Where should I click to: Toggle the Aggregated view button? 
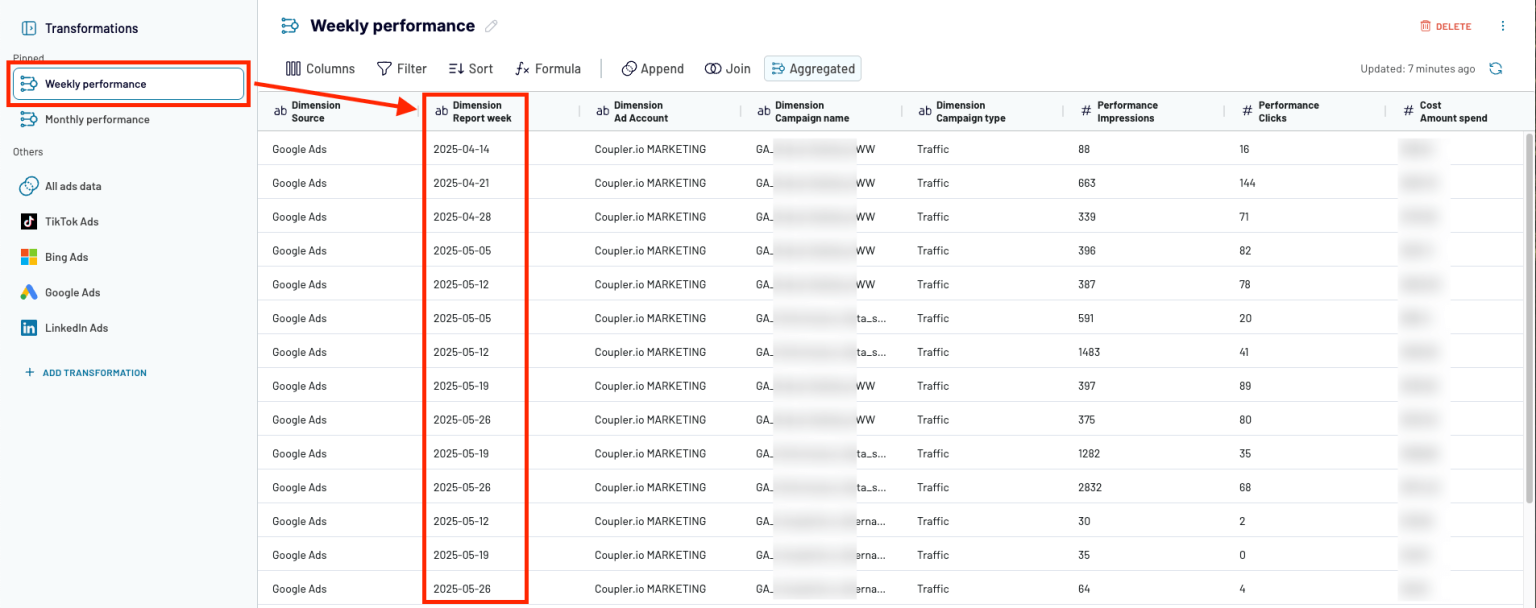(812, 69)
